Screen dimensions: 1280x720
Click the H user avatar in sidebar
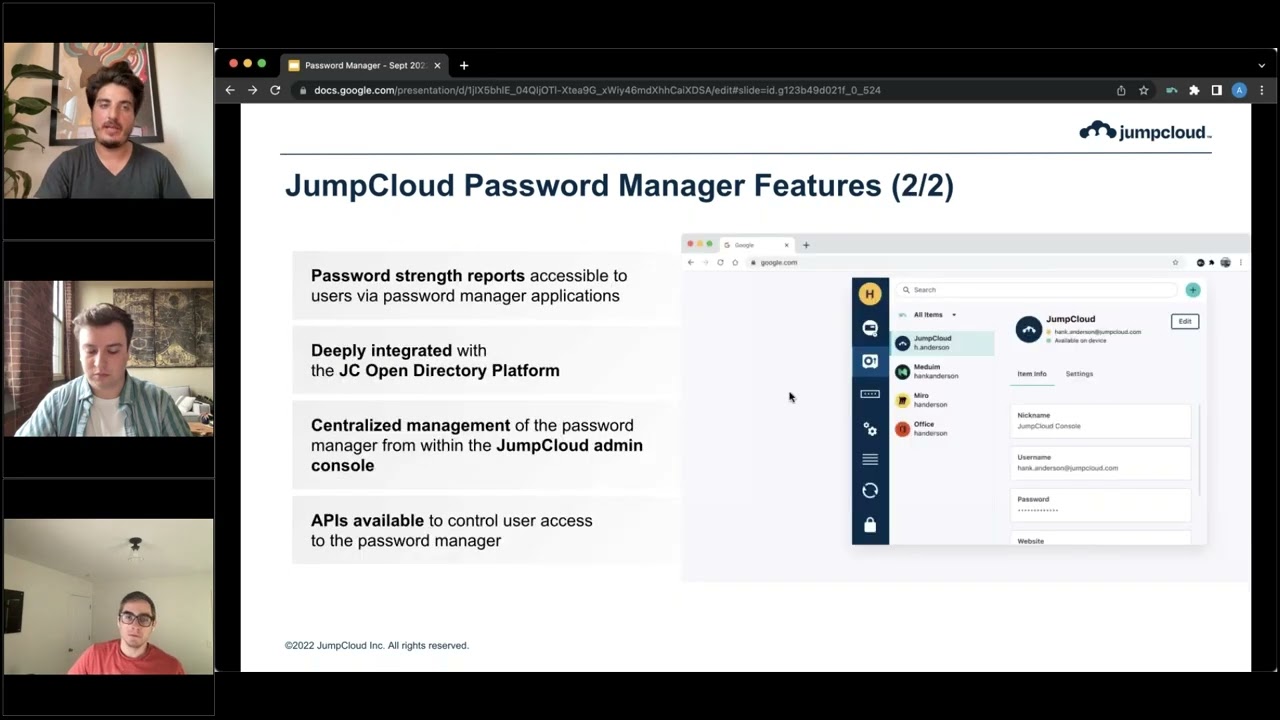click(870, 294)
